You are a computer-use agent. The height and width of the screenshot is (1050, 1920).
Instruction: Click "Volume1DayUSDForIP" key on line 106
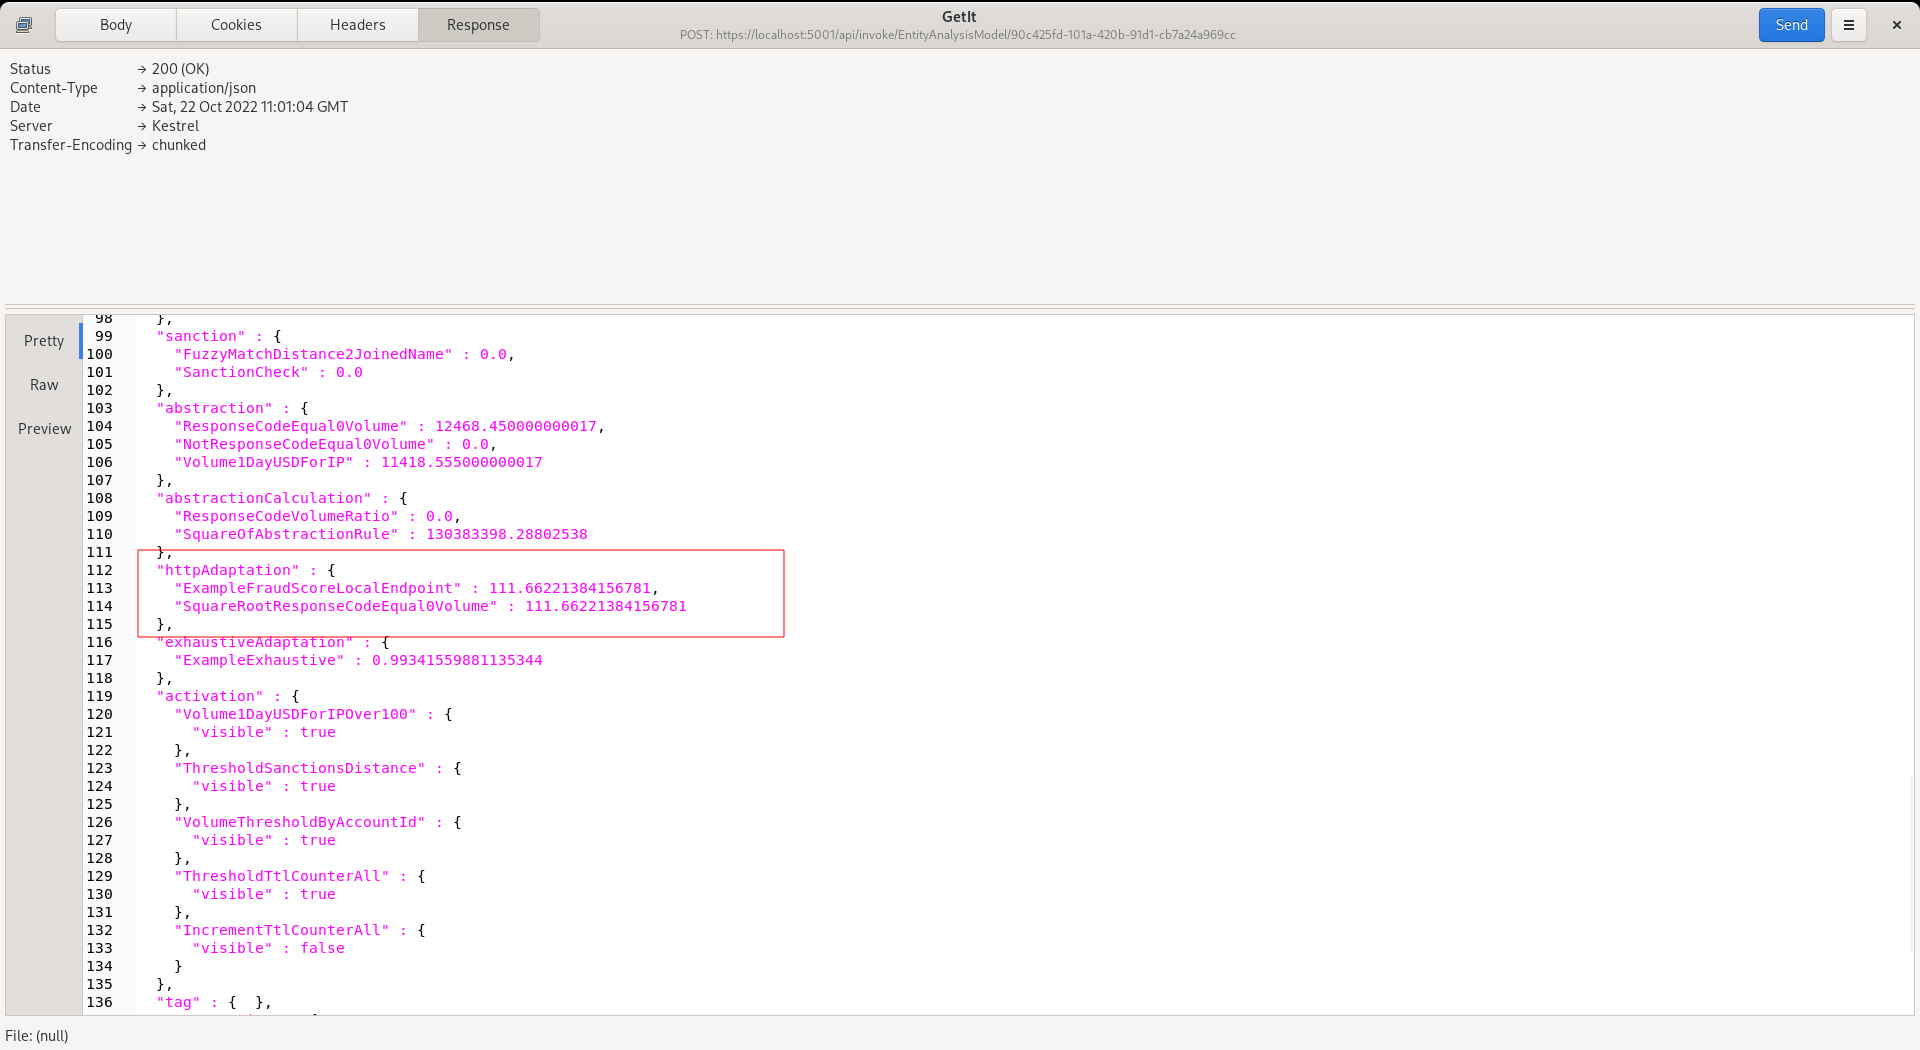click(x=264, y=463)
